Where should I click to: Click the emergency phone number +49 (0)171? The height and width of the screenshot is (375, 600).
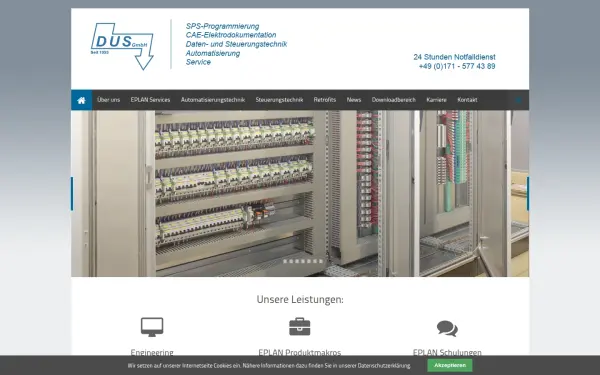457,66
